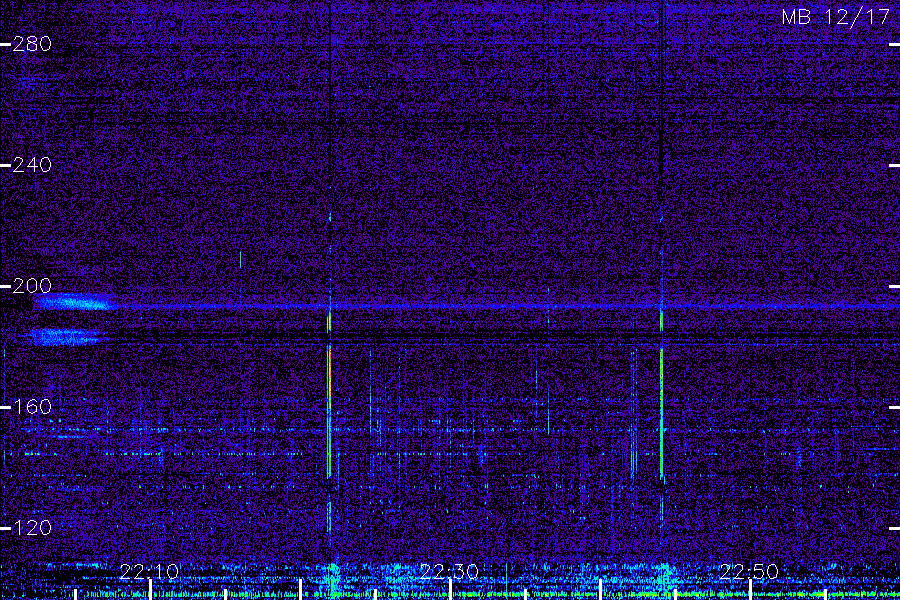Click the 120 frequency axis label
Viewport: 900px width, 600px height.
coord(32,528)
